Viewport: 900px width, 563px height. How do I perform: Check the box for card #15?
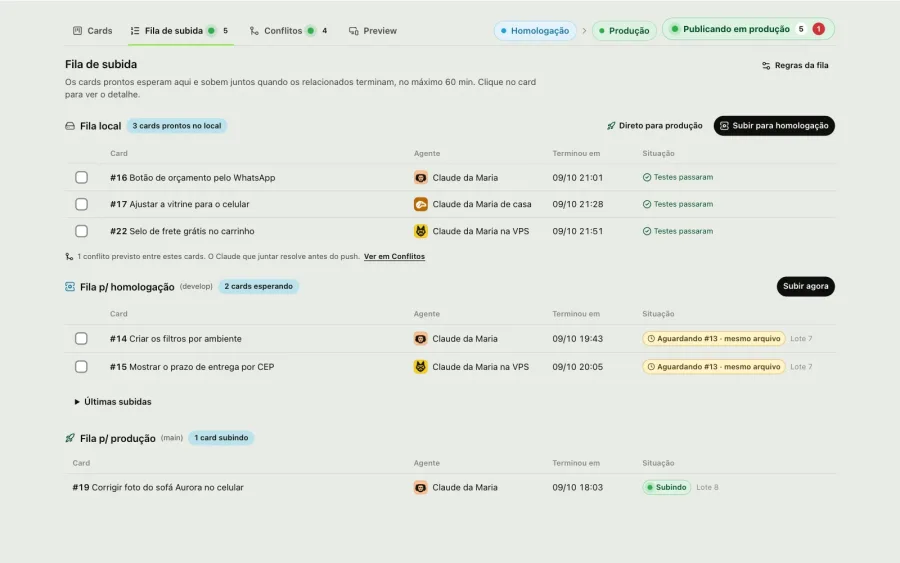82,366
